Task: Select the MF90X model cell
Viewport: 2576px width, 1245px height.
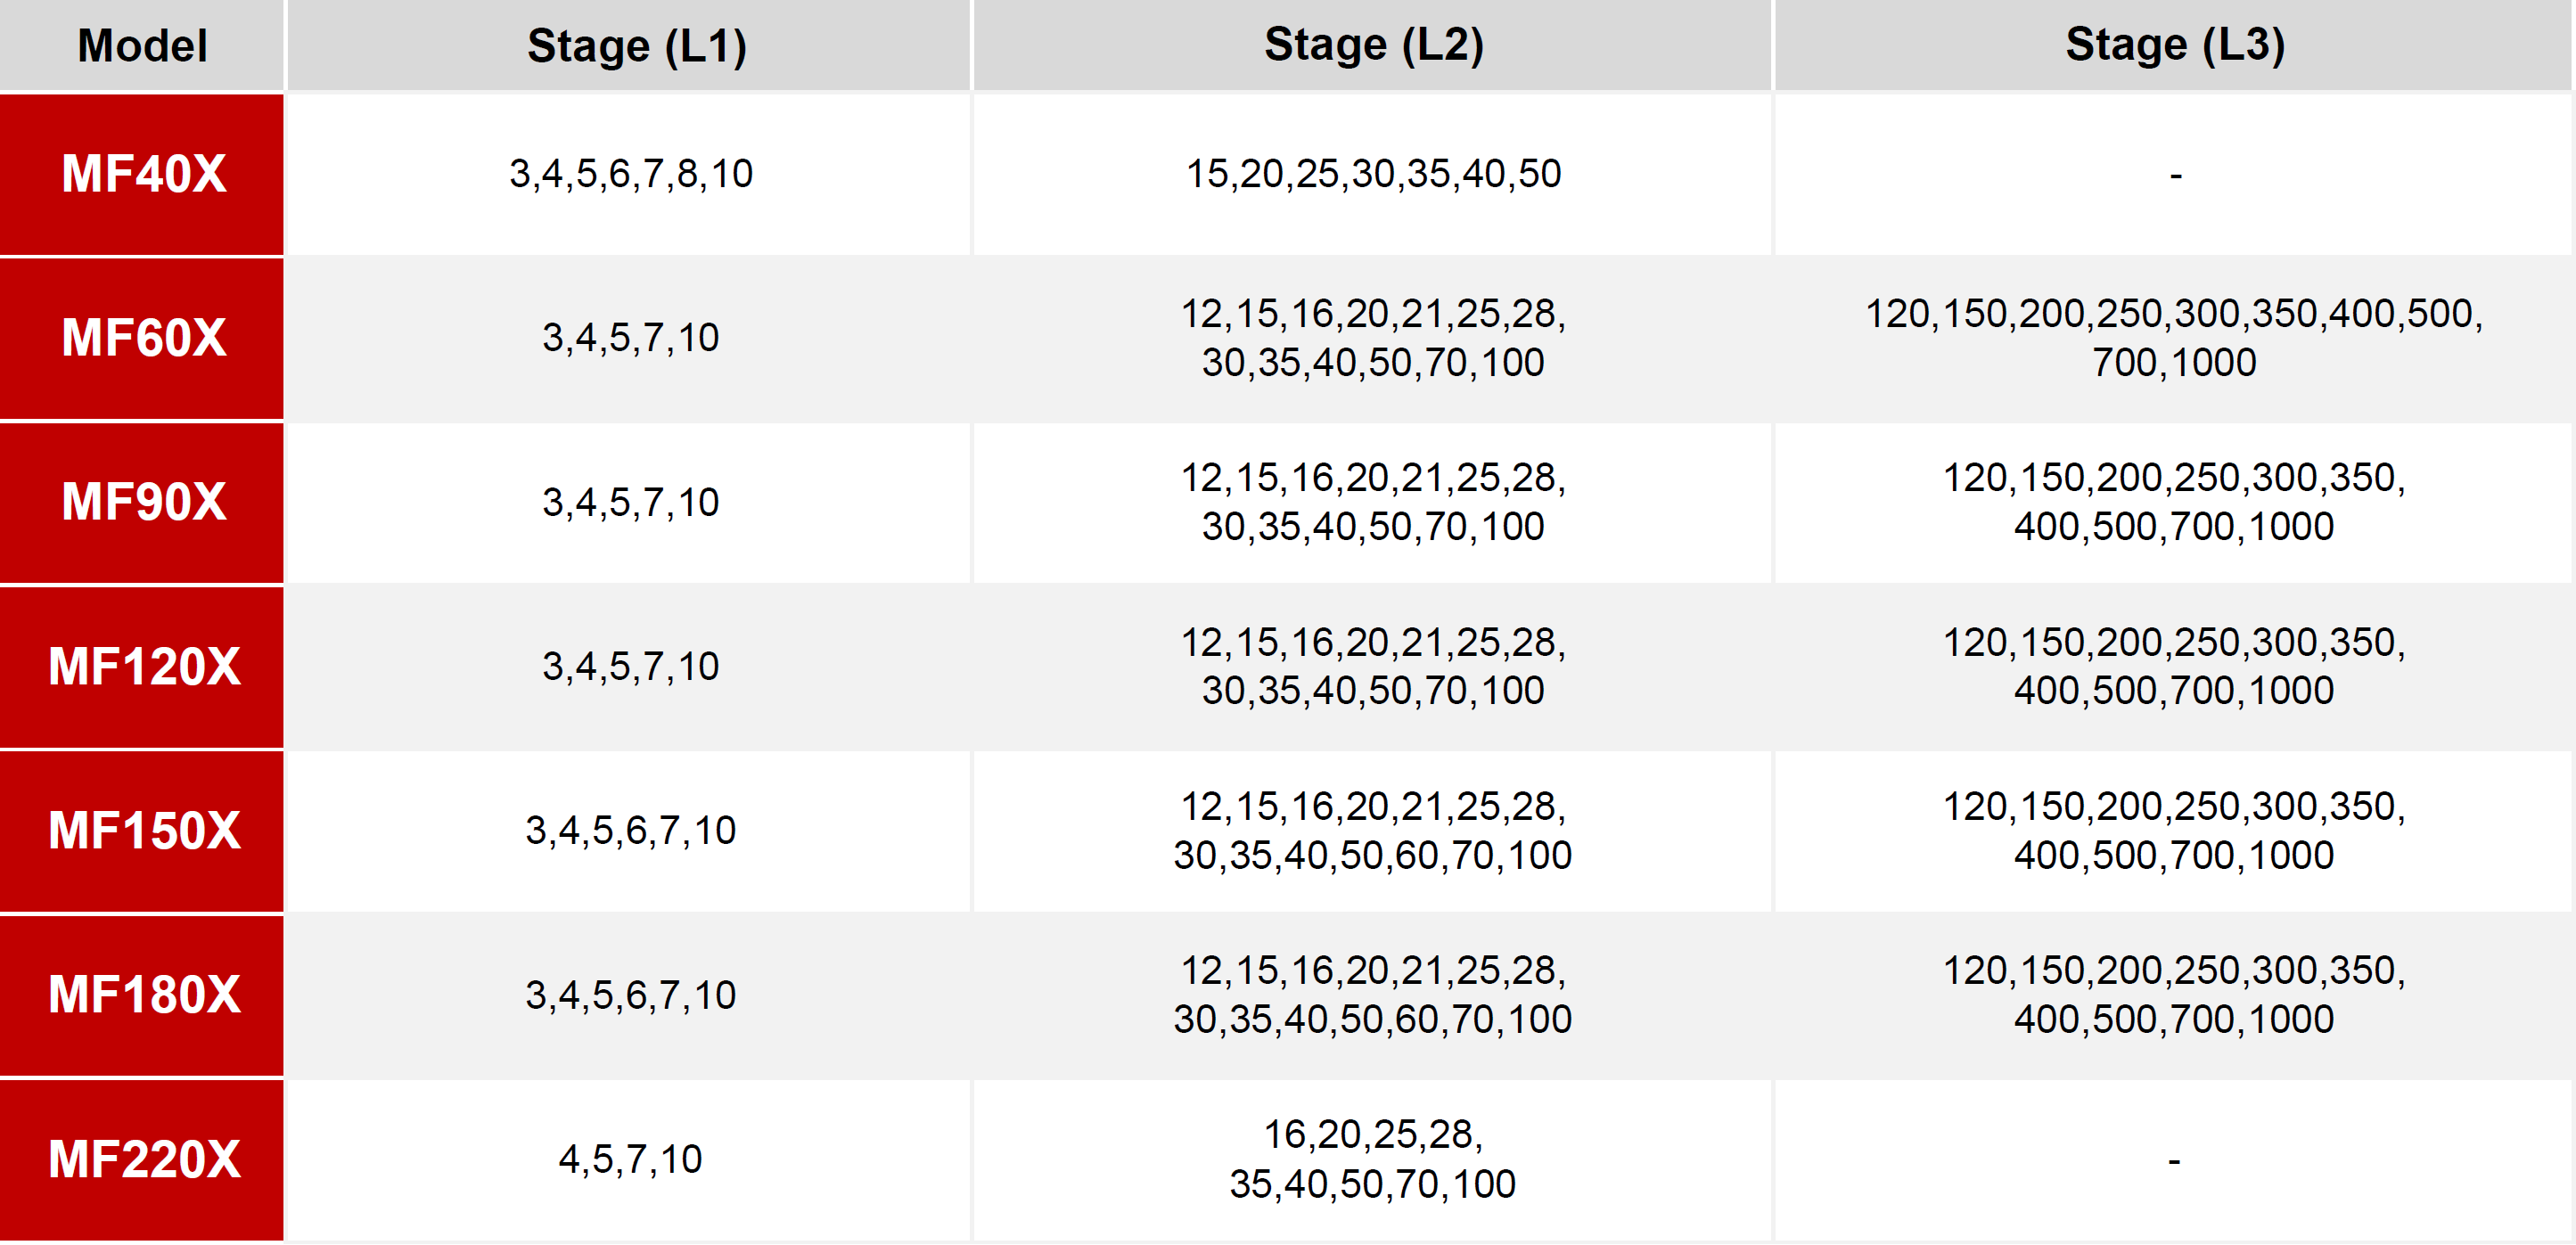Action: coord(142,502)
